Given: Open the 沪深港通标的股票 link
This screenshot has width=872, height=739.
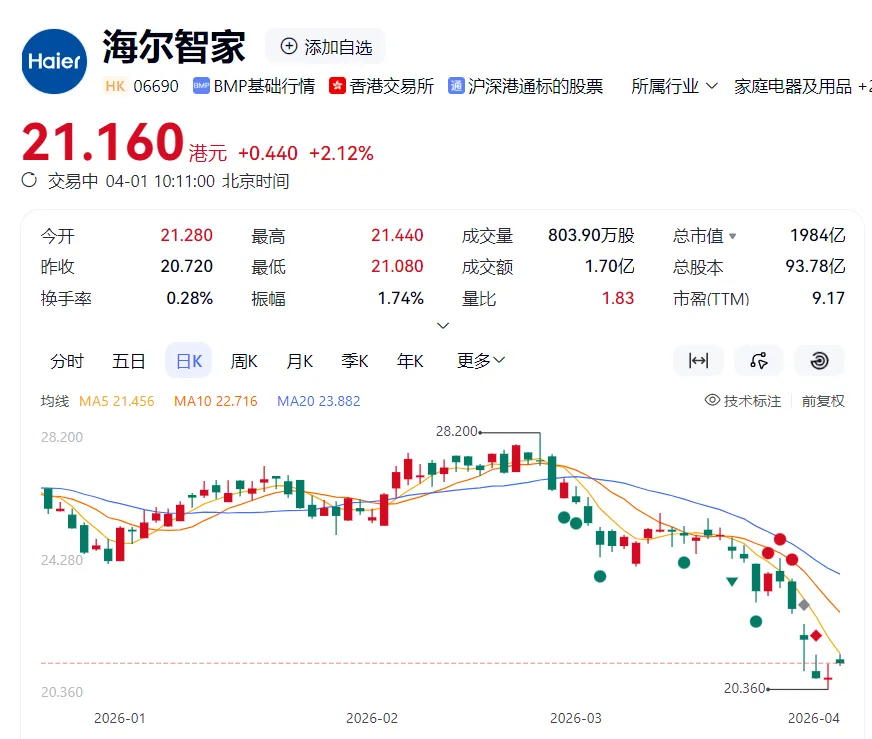Looking at the screenshot, I should point(535,86).
